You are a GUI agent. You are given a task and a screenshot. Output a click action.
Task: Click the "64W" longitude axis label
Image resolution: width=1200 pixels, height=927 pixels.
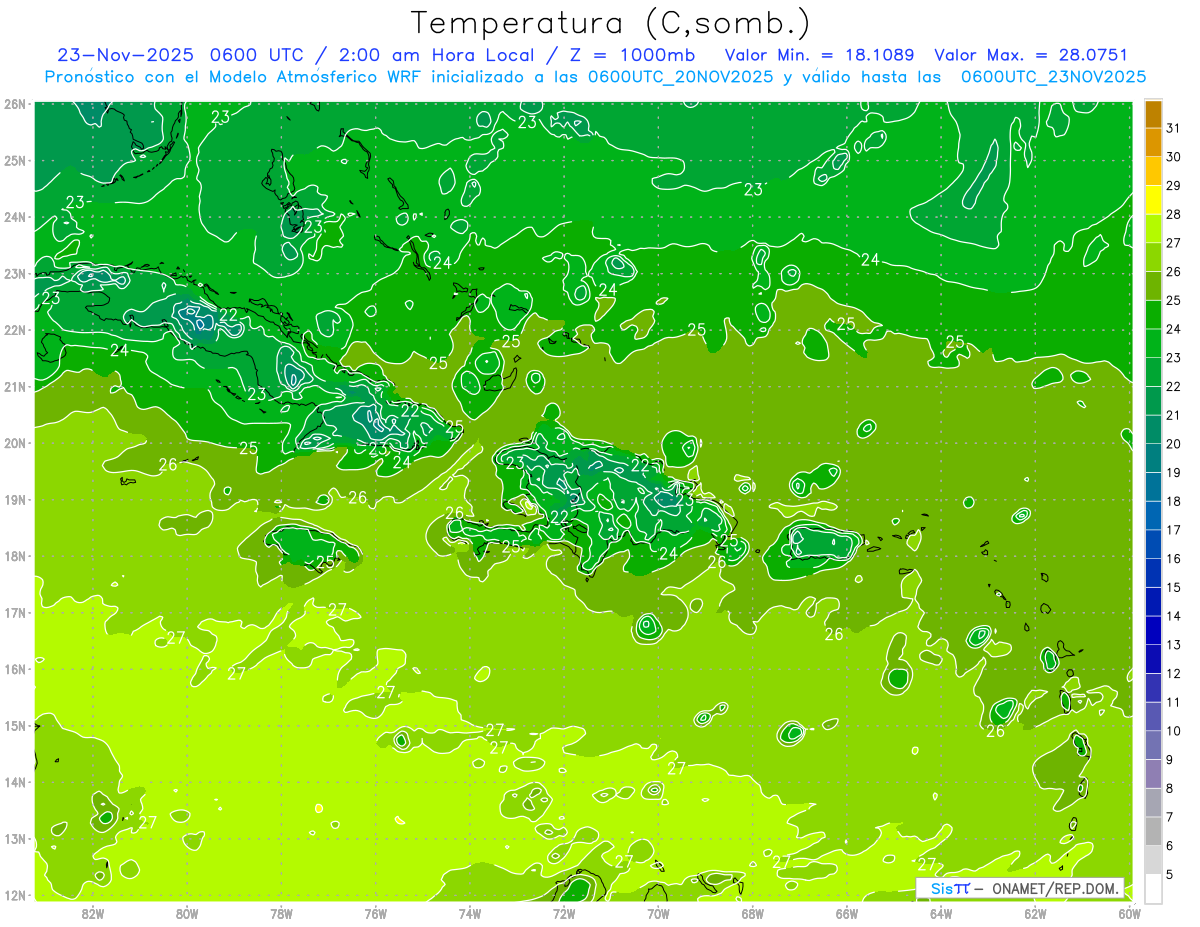[x=941, y=913]
